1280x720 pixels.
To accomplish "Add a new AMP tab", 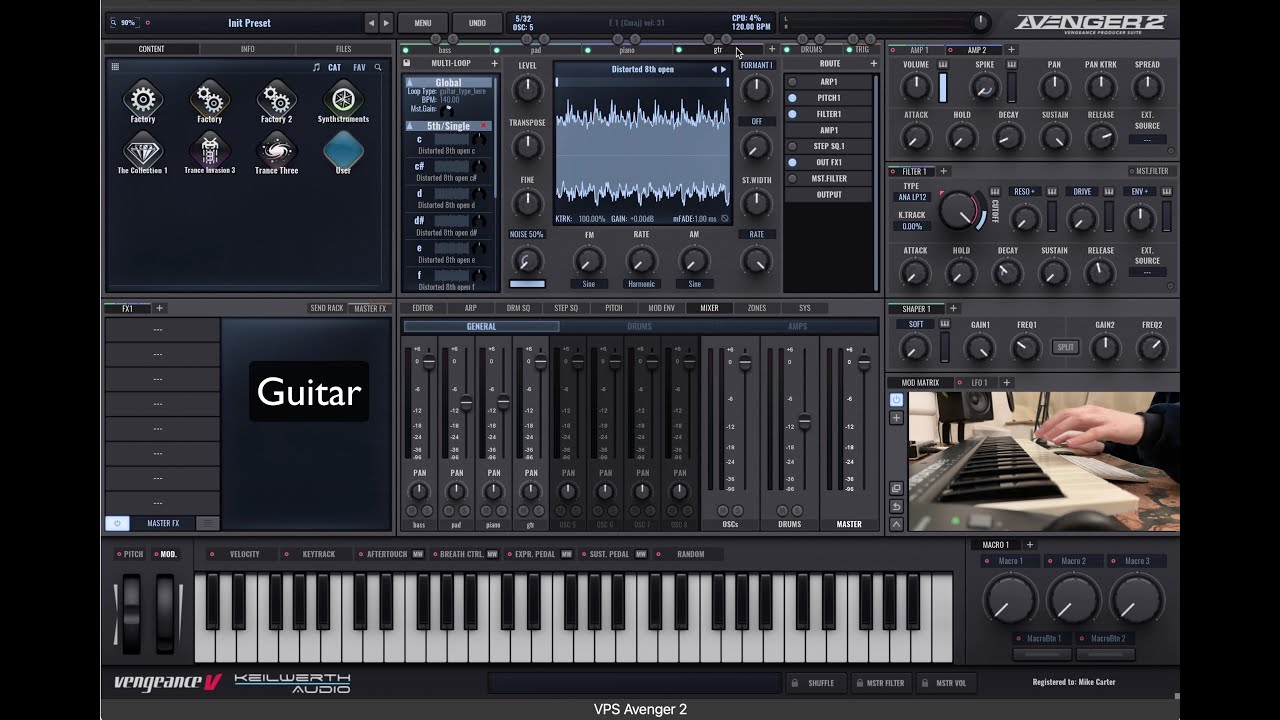I will tap(1011, 49).
